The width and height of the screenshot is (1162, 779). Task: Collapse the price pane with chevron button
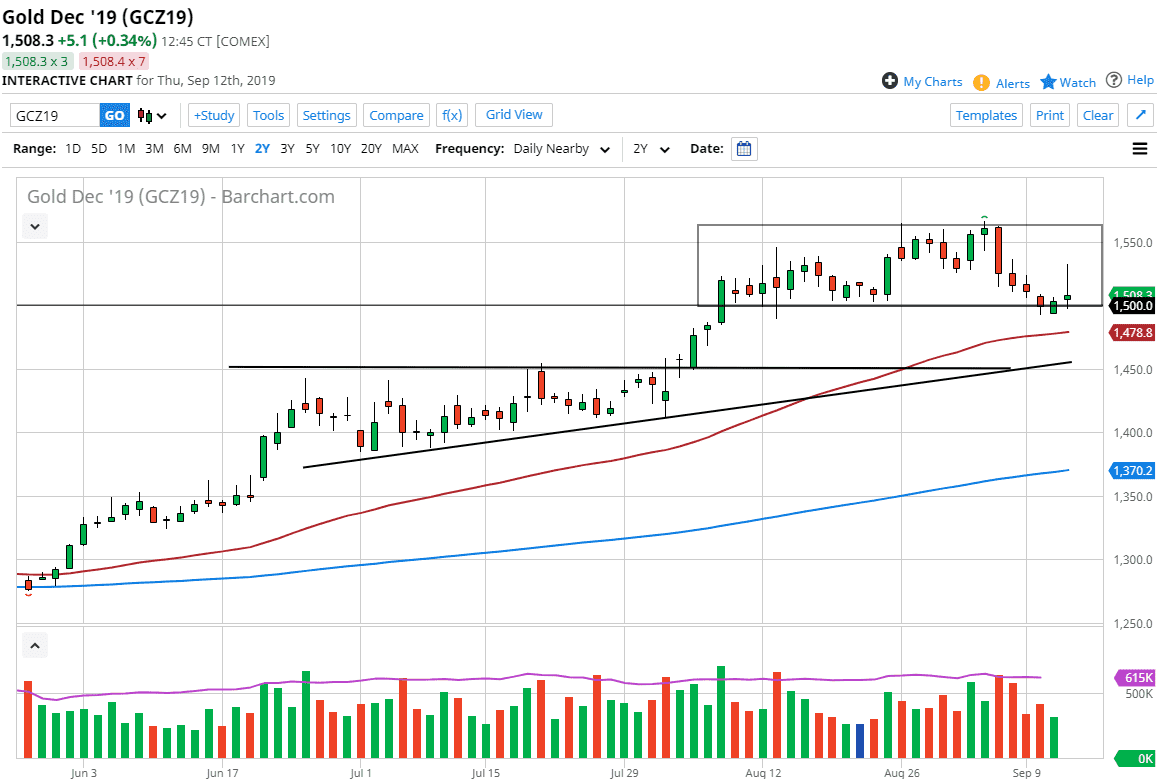35,226
